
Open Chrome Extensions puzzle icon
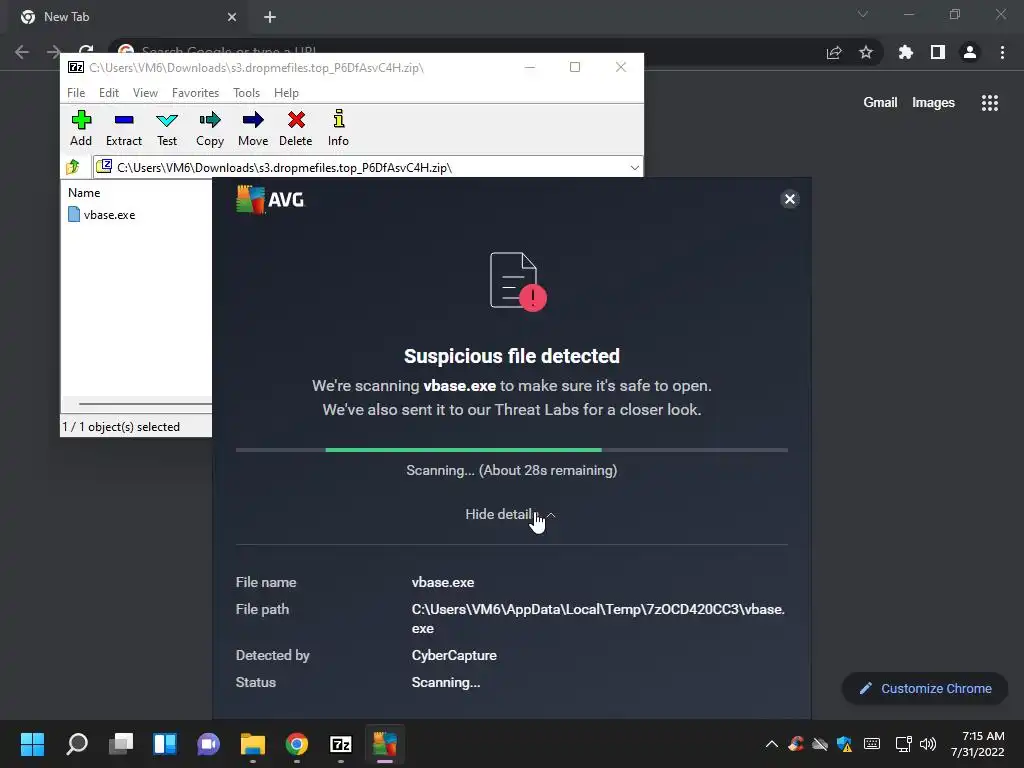[905, 52]
